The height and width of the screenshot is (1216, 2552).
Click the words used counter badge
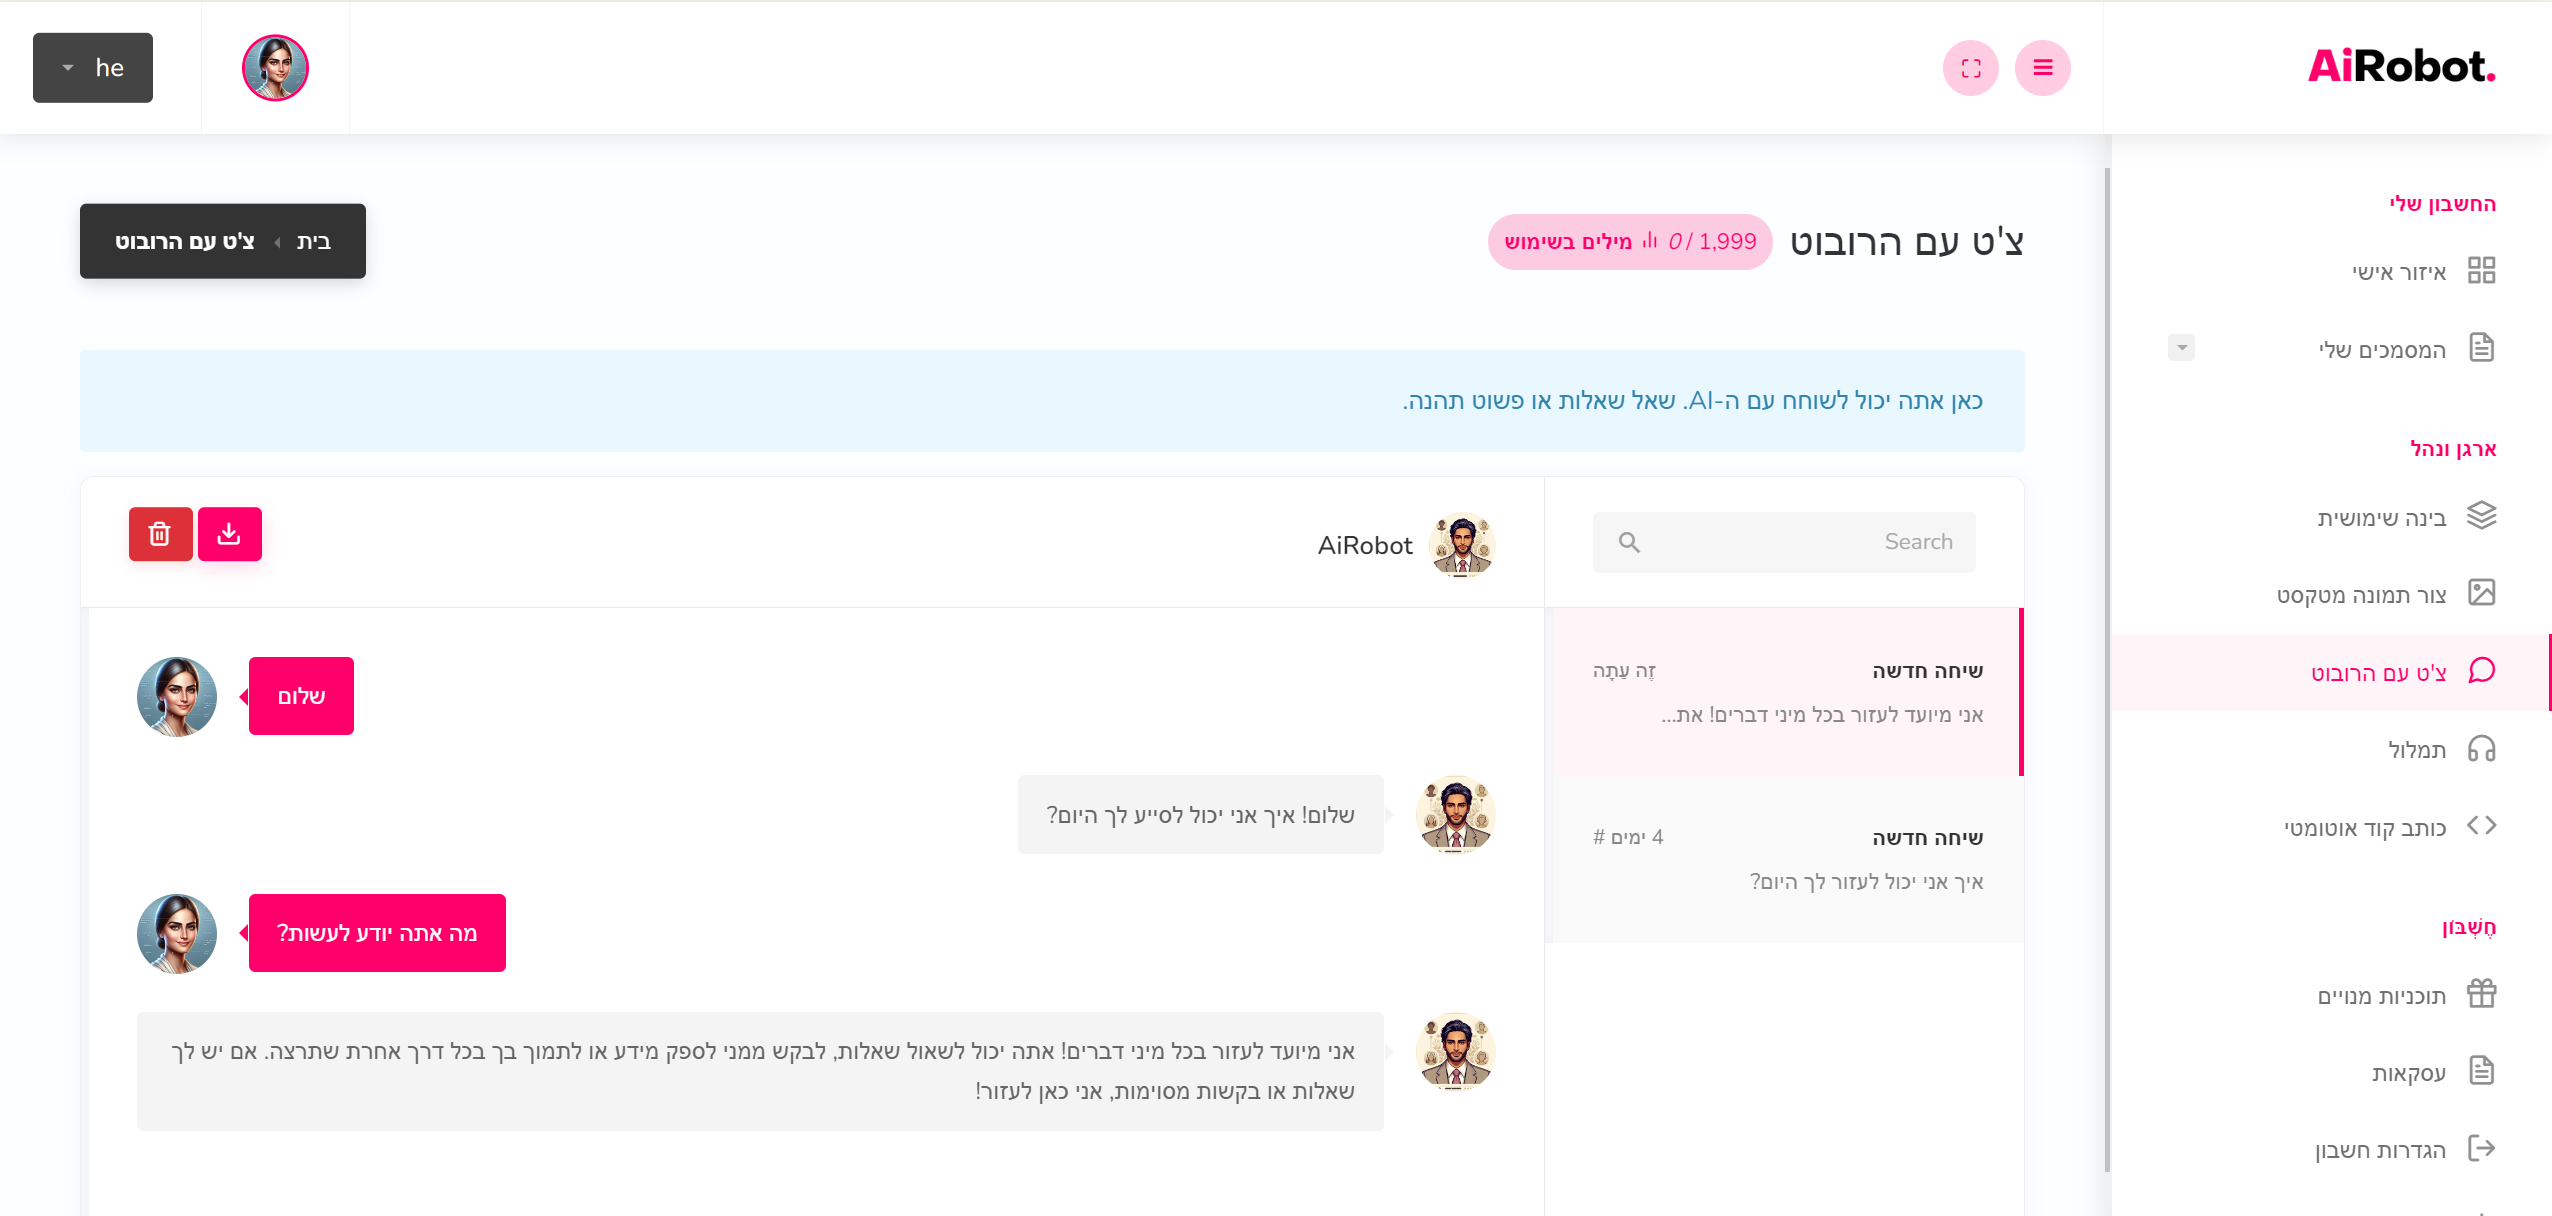pos(1629,242)
